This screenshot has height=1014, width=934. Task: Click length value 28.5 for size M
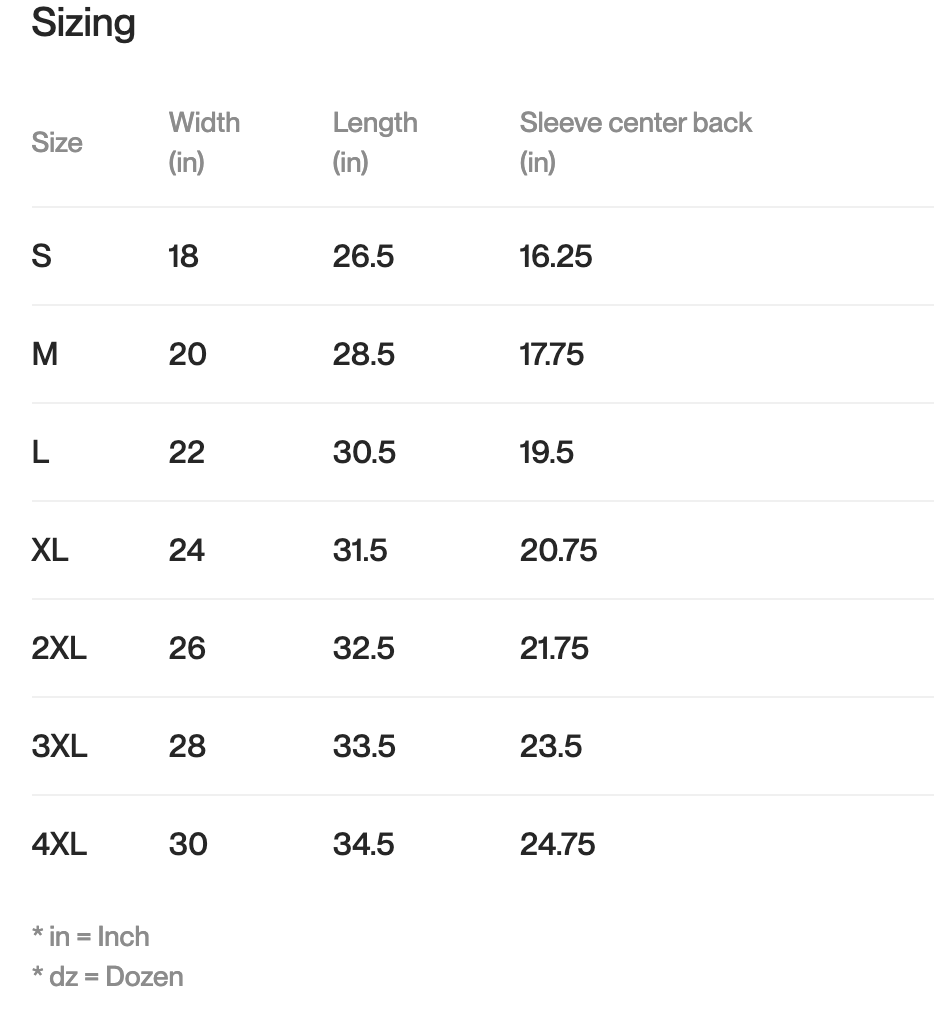(363, 354)
